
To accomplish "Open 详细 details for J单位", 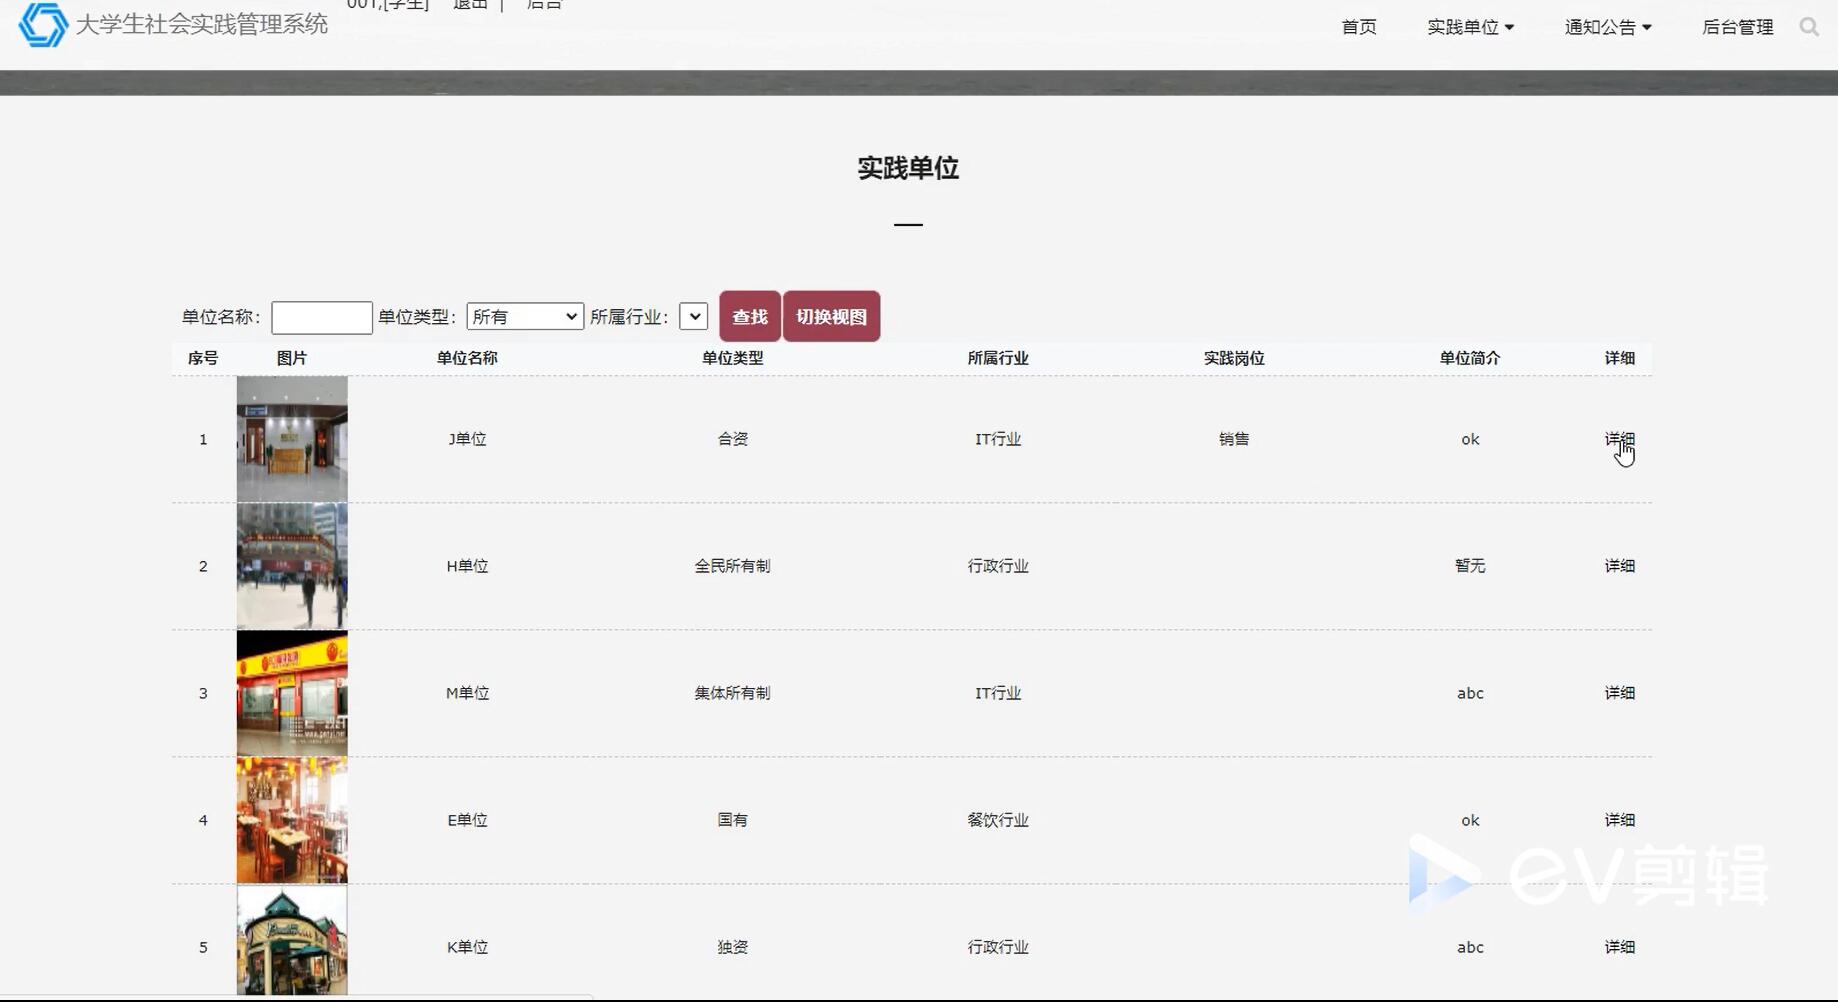I will (1618, 439).
